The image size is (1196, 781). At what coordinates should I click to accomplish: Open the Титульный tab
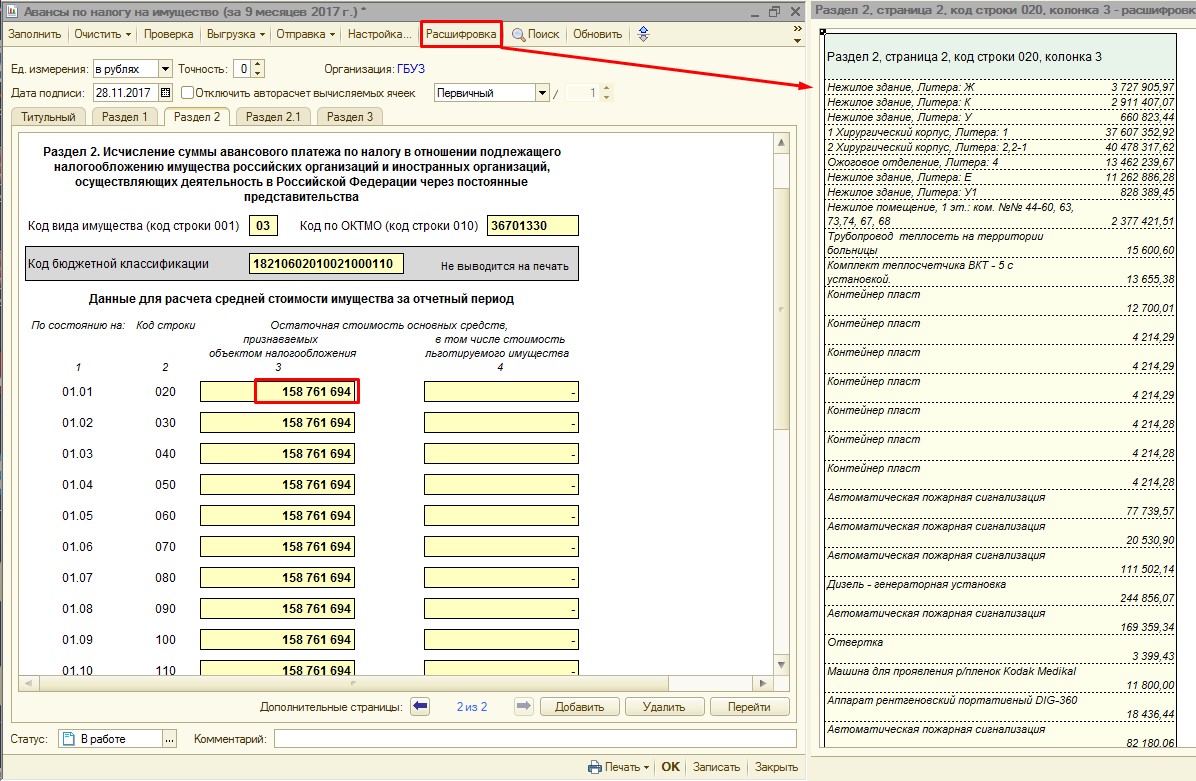(x=48, y=117)
